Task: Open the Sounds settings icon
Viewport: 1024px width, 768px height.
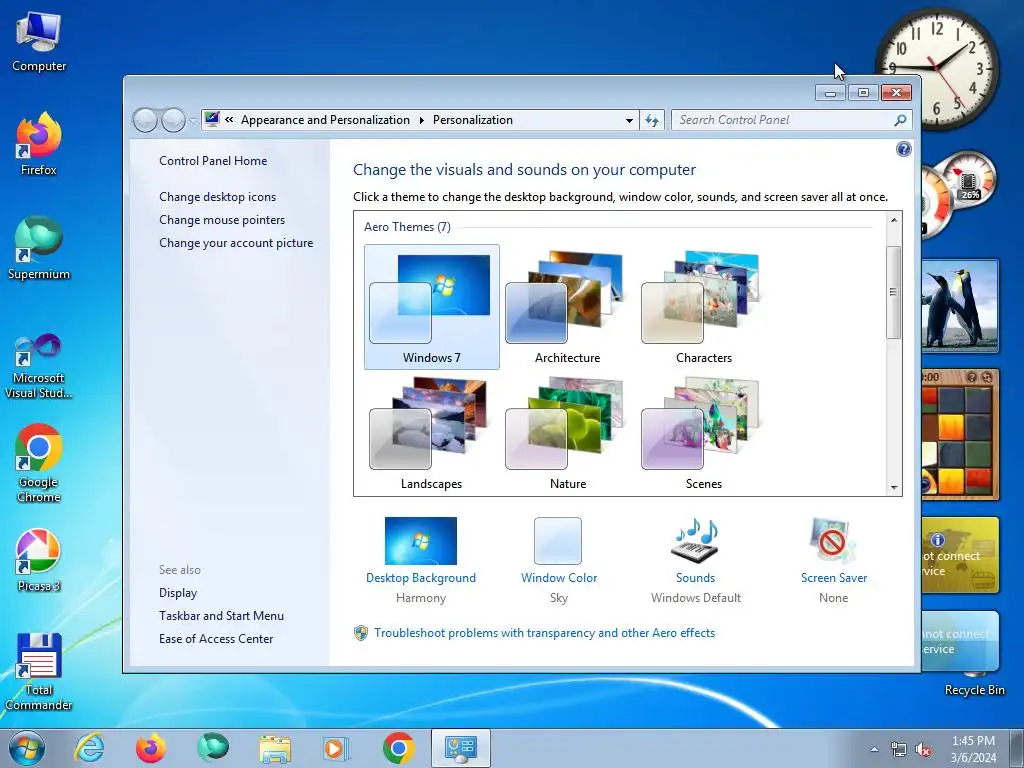Action: tap(696, 541)
